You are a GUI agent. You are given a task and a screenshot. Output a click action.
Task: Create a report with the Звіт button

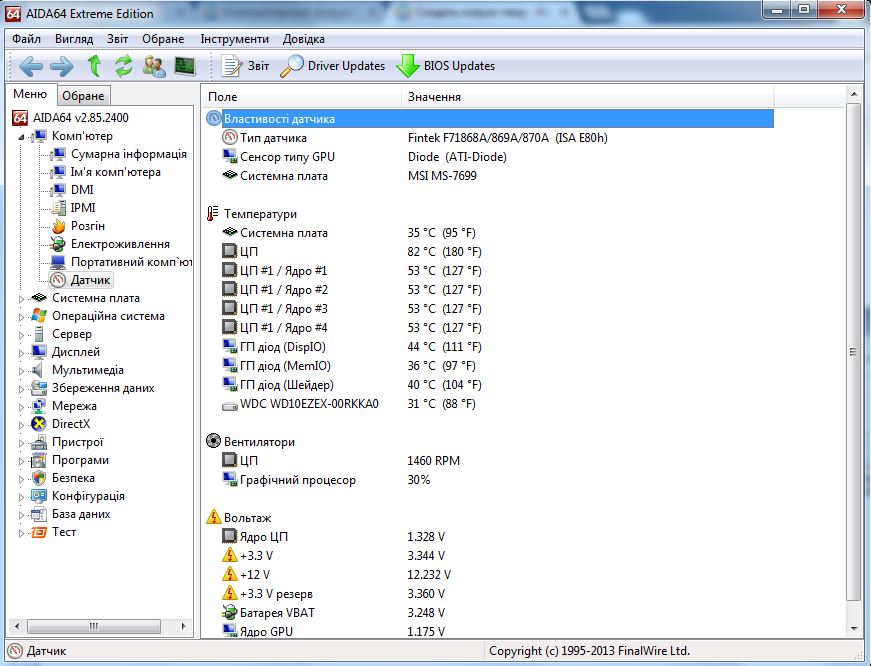(246, 66)
